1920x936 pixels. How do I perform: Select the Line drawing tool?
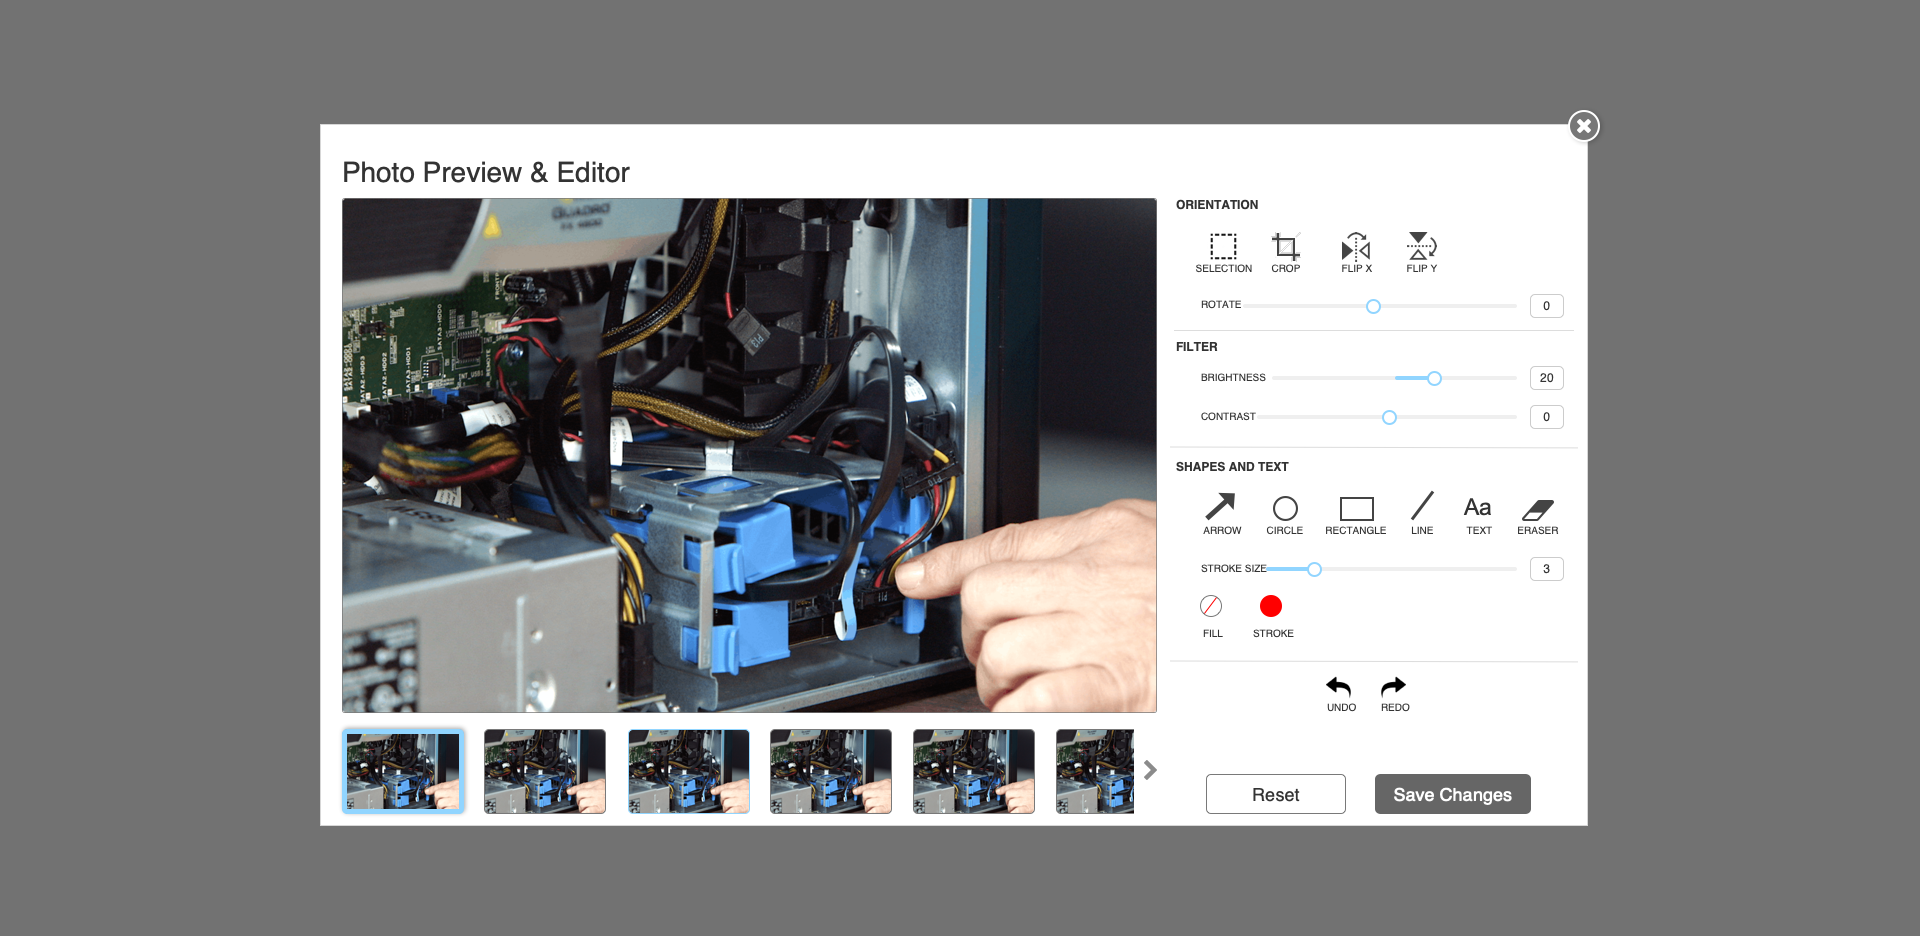point(1422,514)
